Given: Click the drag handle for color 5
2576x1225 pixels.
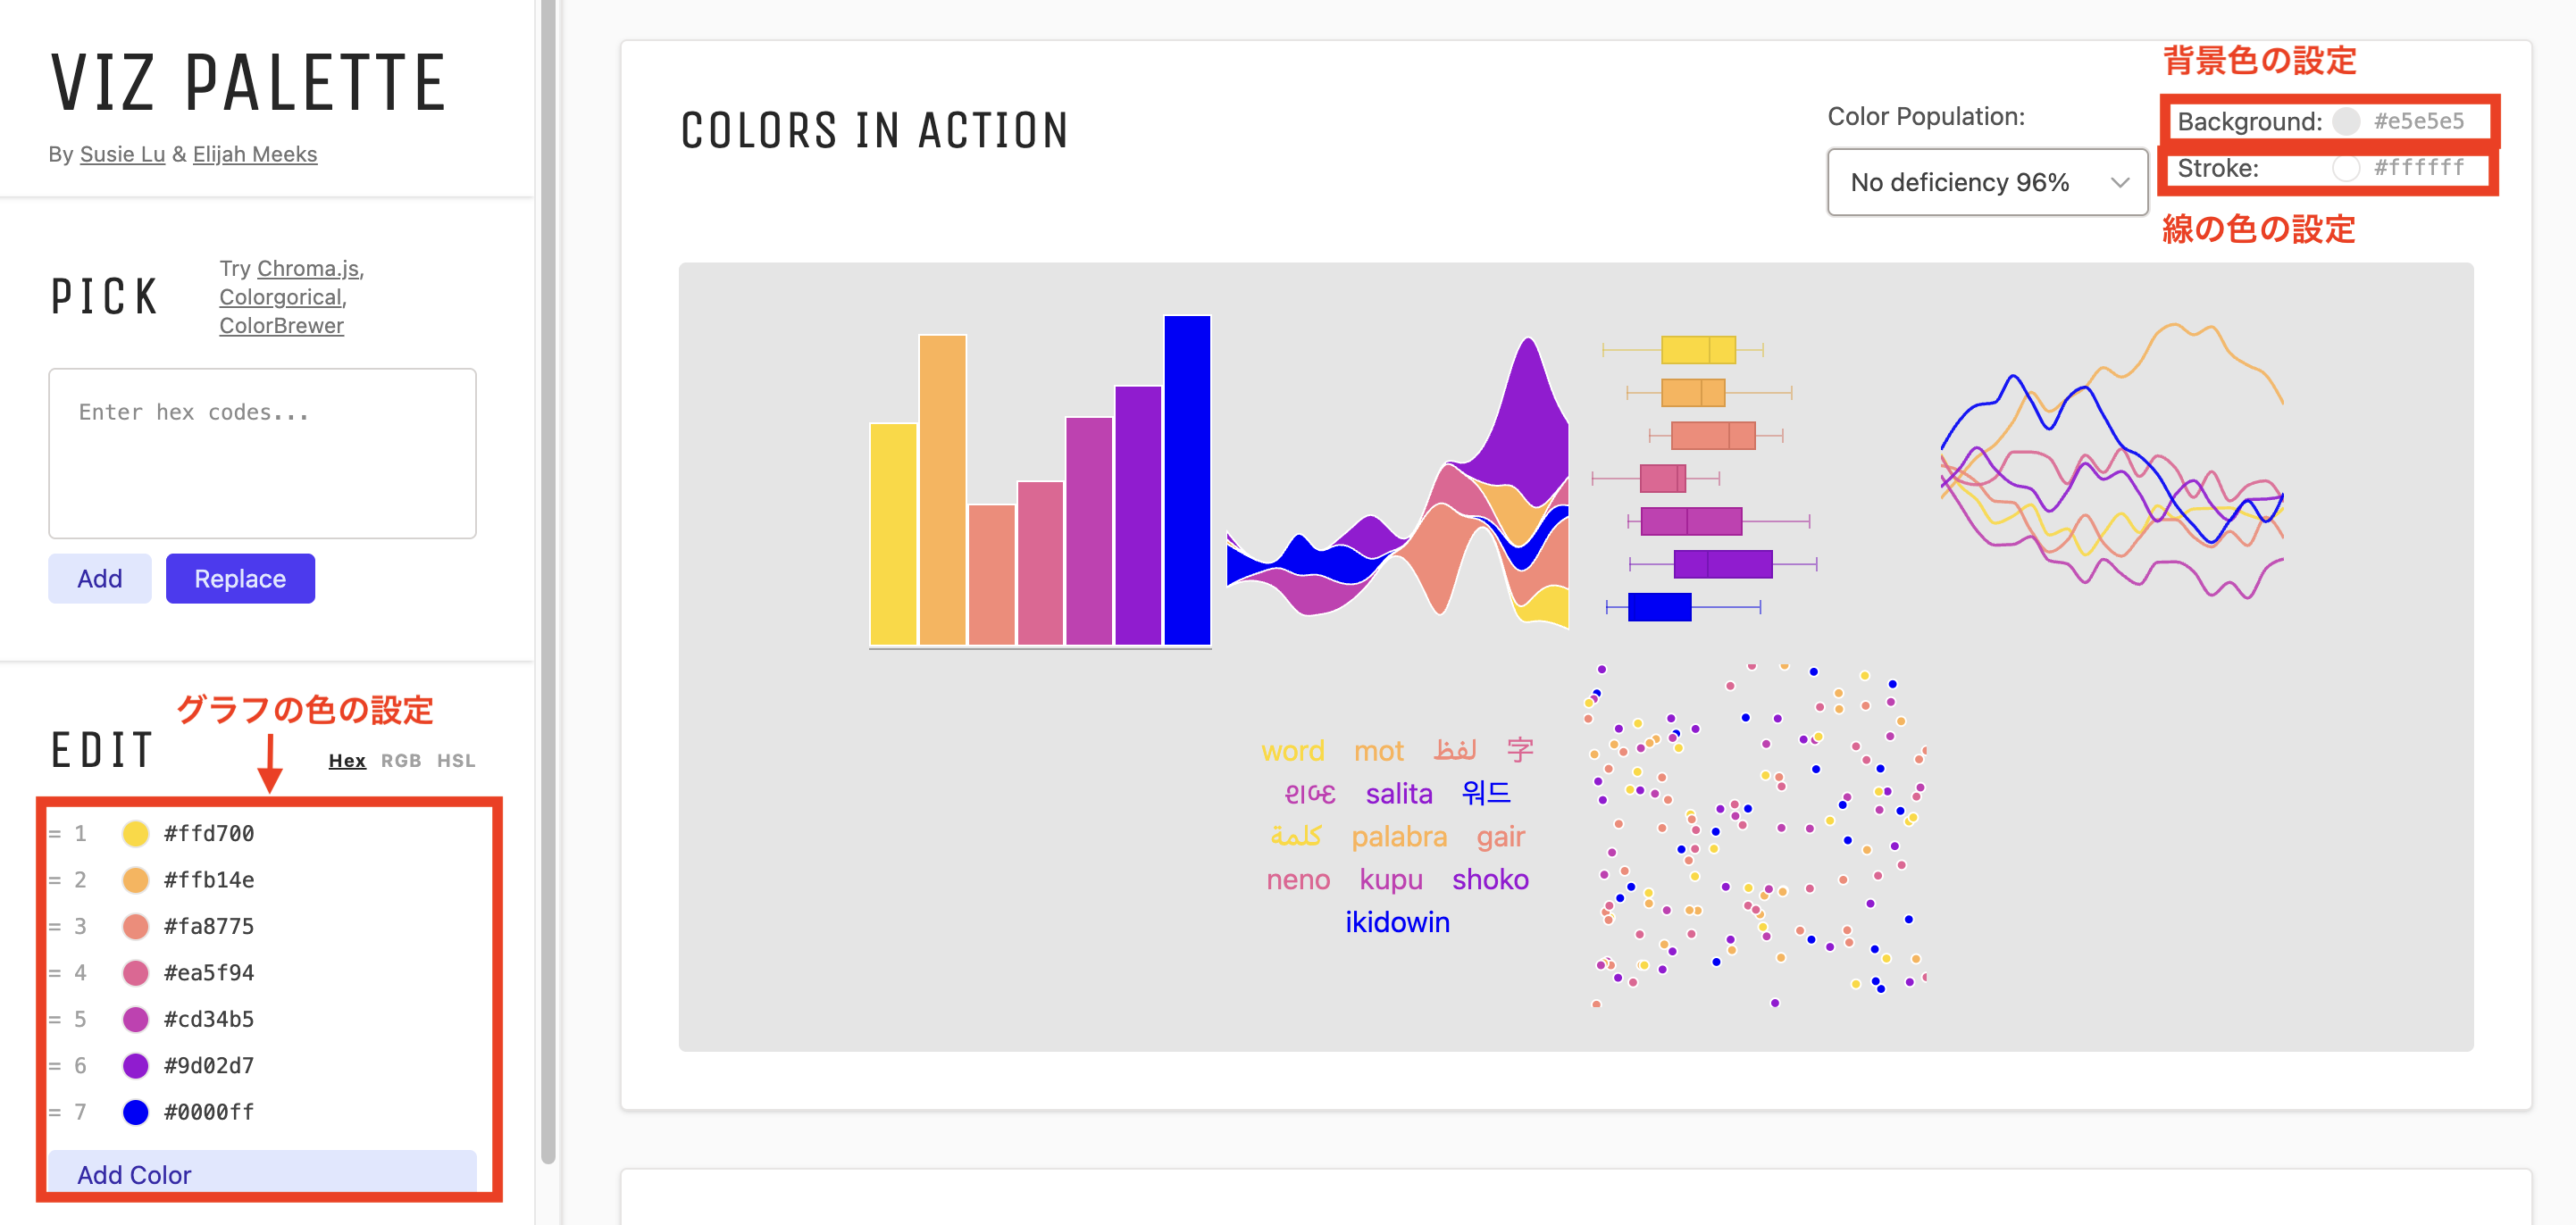Looking at the screenshot, I should (56, 1019).
